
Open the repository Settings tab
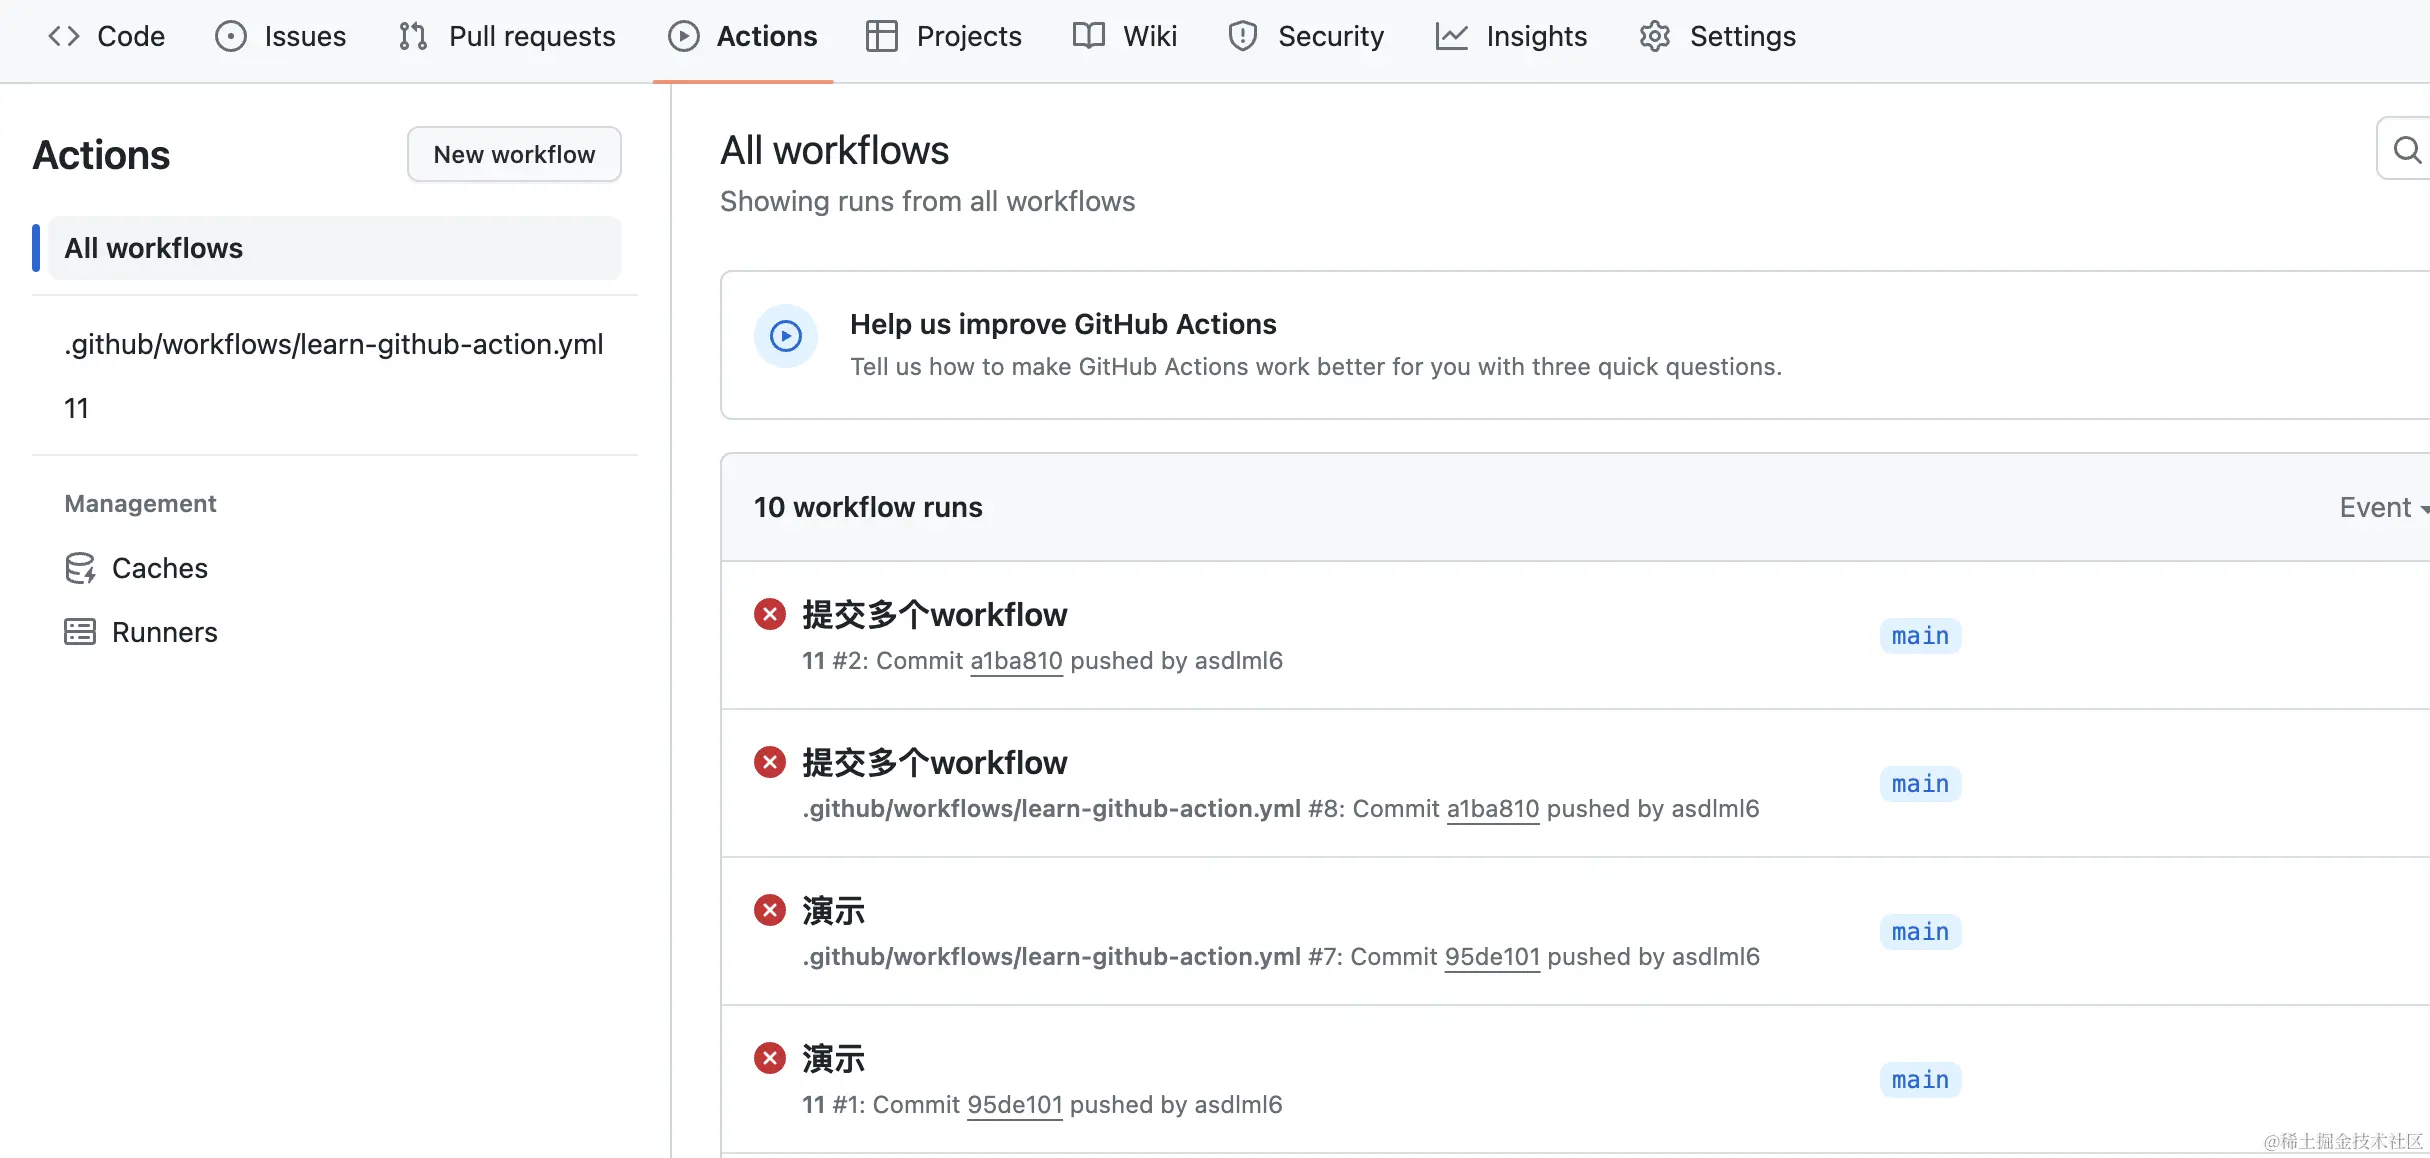click(x=1717, y=36)
